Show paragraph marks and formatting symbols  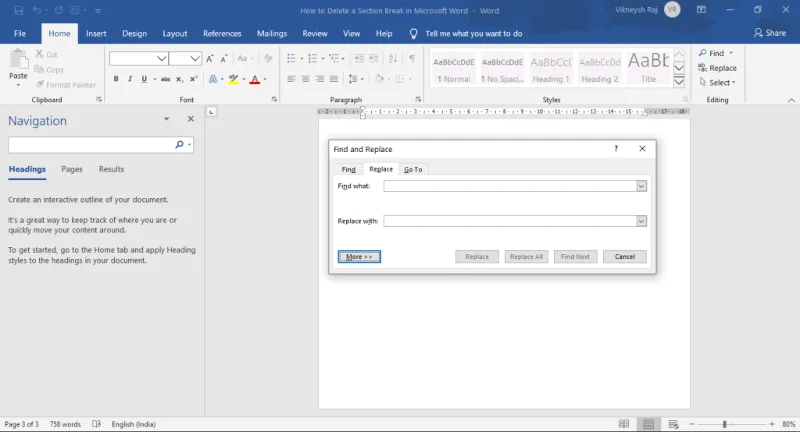coord(412,59)
